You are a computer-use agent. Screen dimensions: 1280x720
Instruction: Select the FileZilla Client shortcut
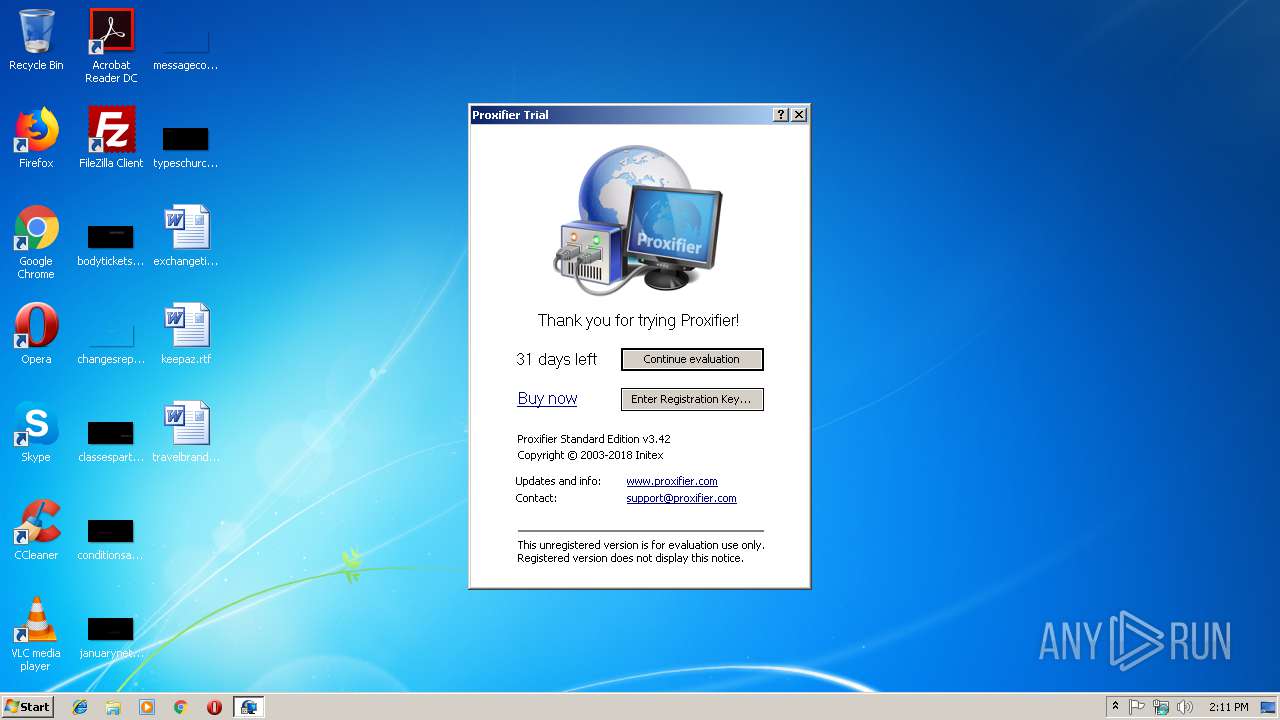tap(111, 138)
